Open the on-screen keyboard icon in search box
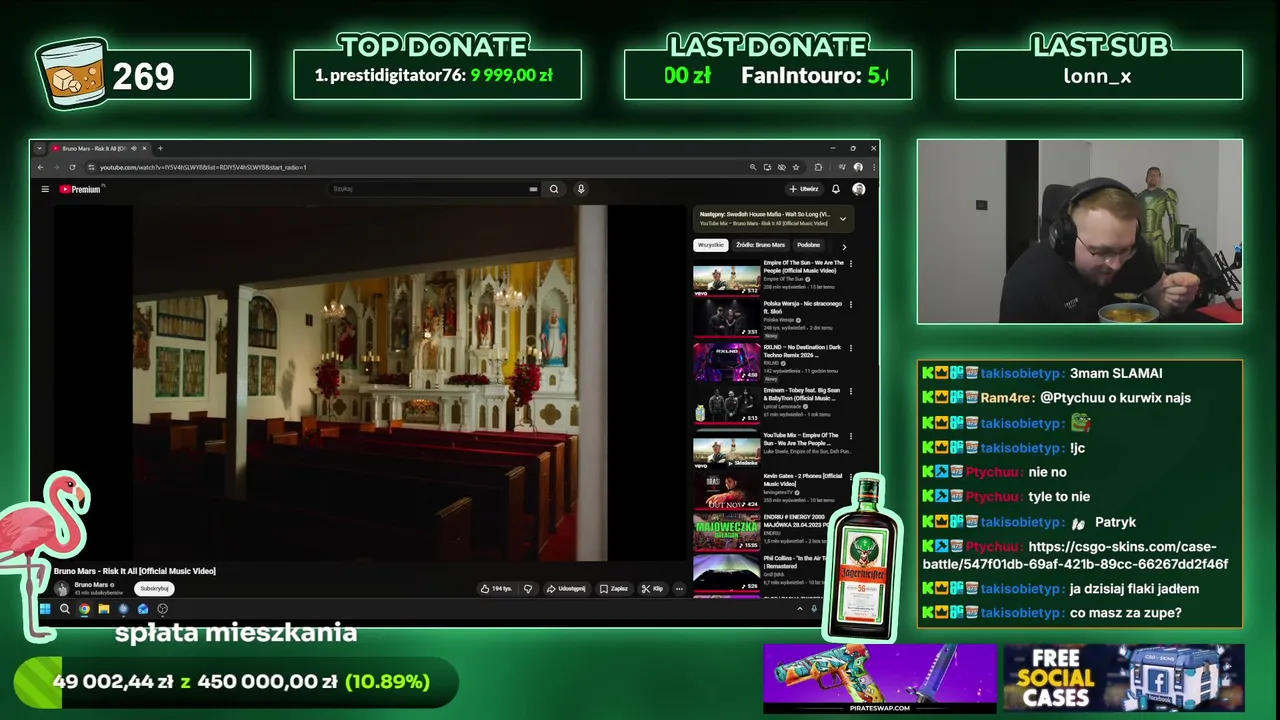The width and height of the screenshot is (1280, 720). (533, 189)
